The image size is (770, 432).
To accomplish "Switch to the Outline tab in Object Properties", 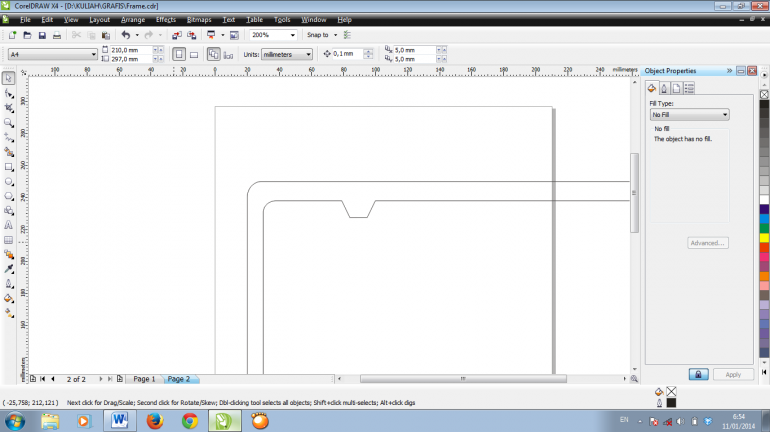I will [664, 88].
